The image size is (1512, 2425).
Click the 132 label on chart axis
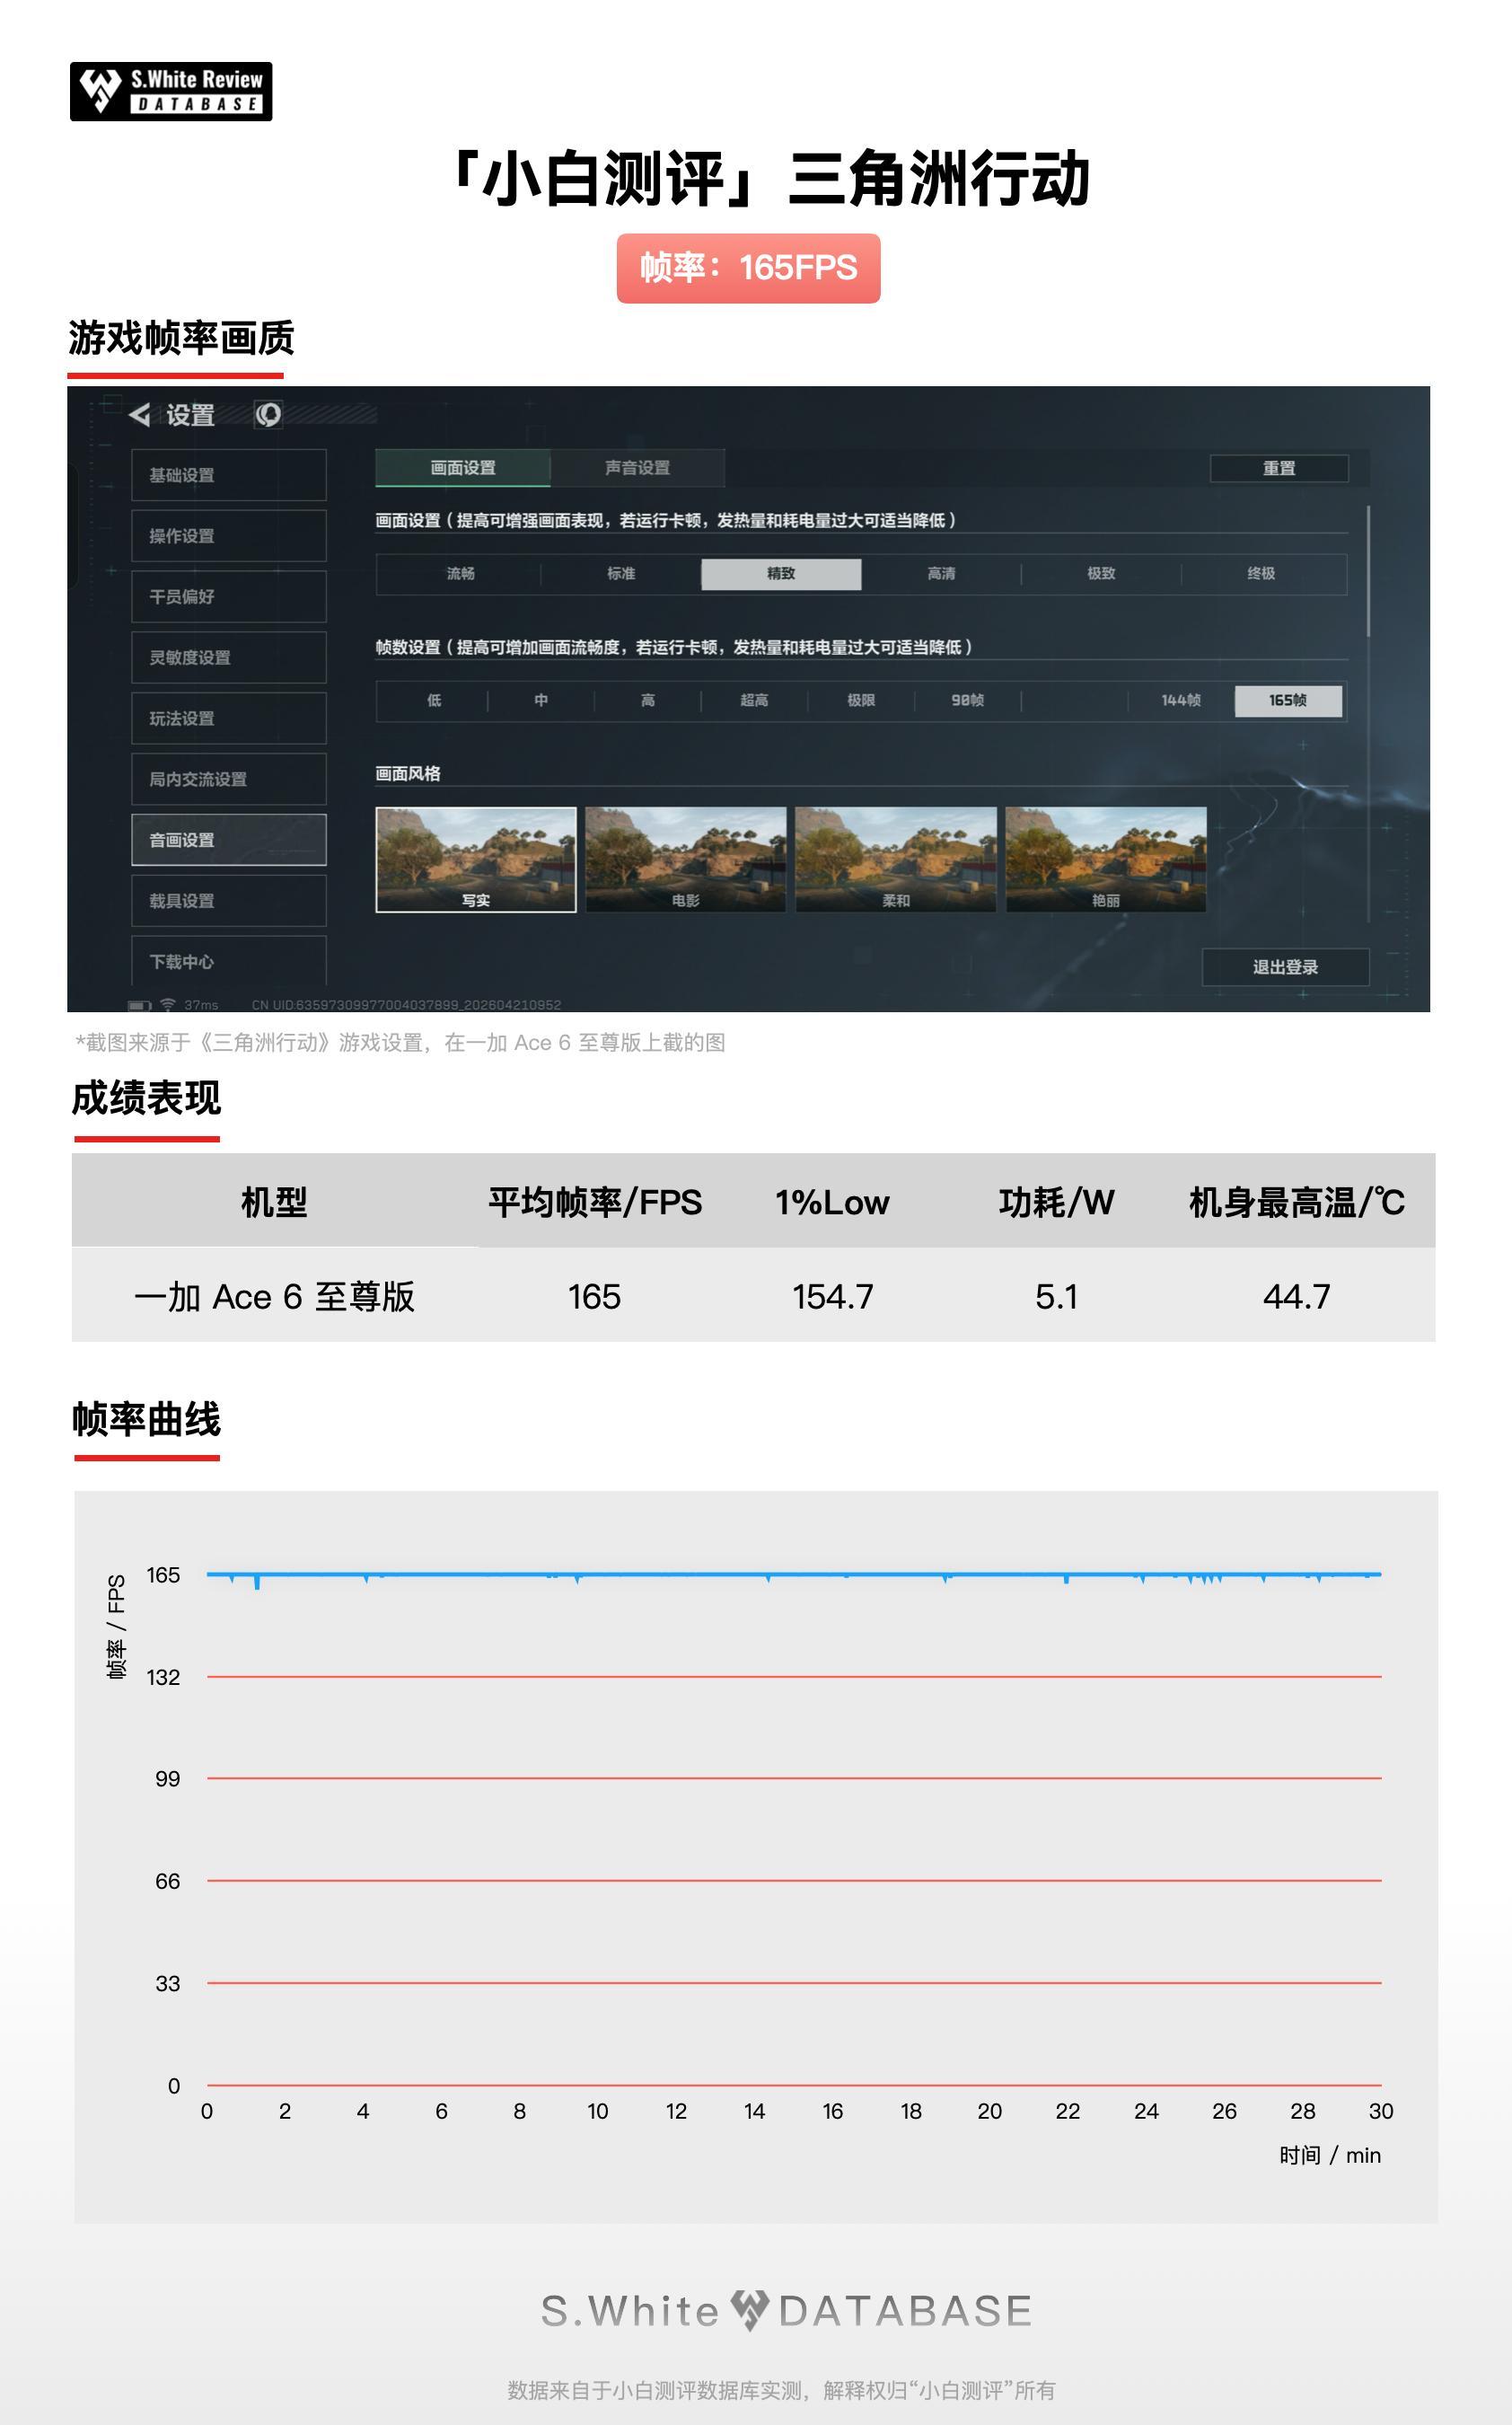coord(163,1677)
